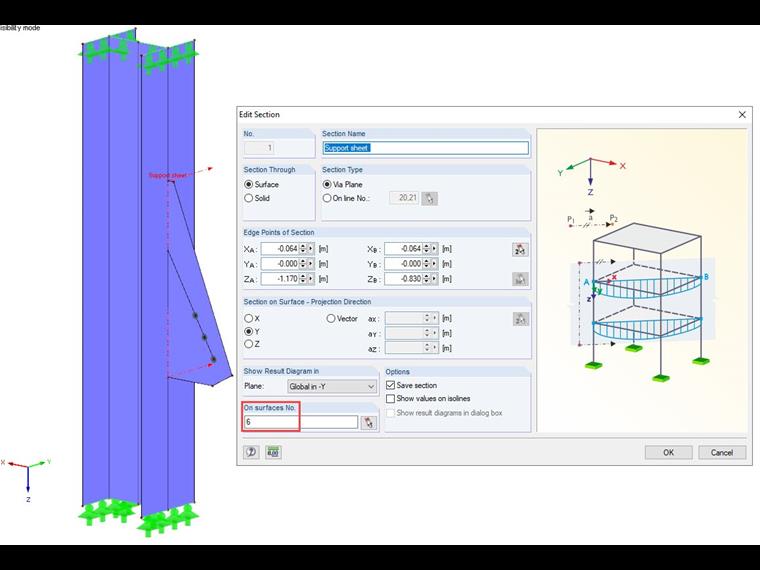Viewport: 760px width, 570px height.
Task: Click the ZA coordinate input field
Action: click(280, 279)
